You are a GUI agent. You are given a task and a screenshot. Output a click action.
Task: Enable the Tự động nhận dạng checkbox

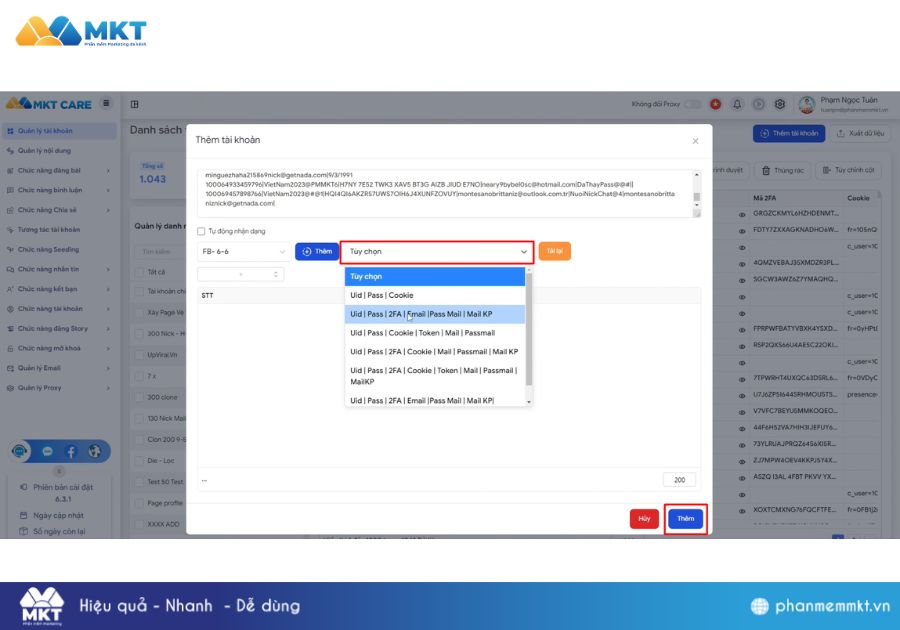tap(201, 231)
